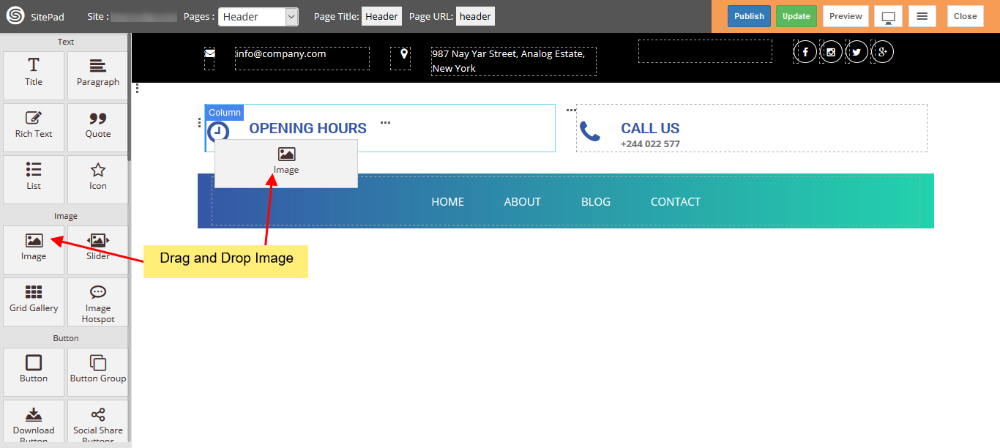Toggle the desktop device preview icon
1000x448 pixels.
887,17
